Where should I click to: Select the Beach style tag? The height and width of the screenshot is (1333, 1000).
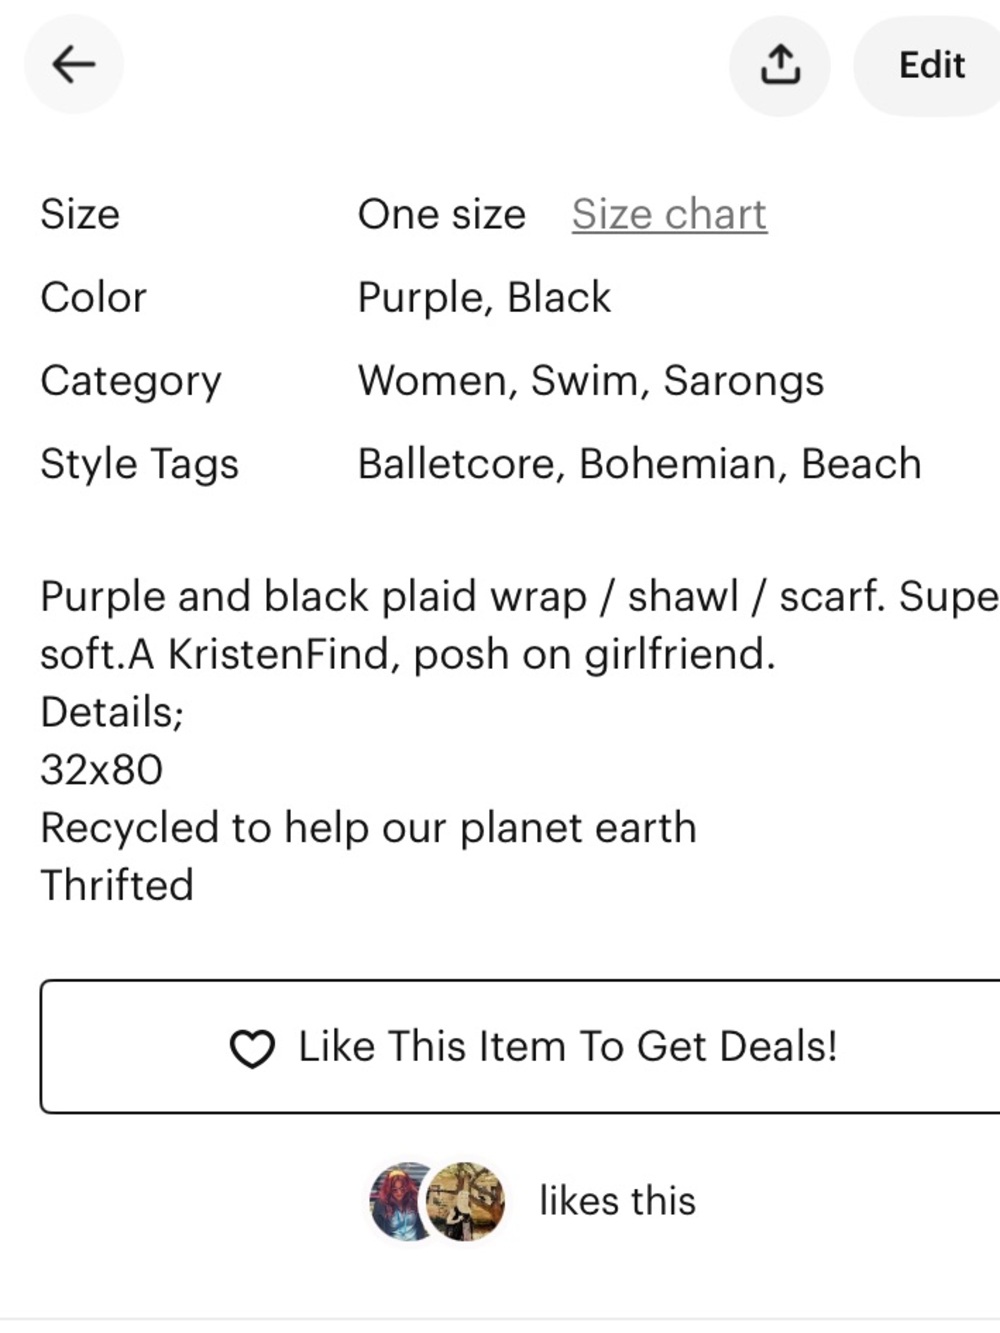coord(861,464)
